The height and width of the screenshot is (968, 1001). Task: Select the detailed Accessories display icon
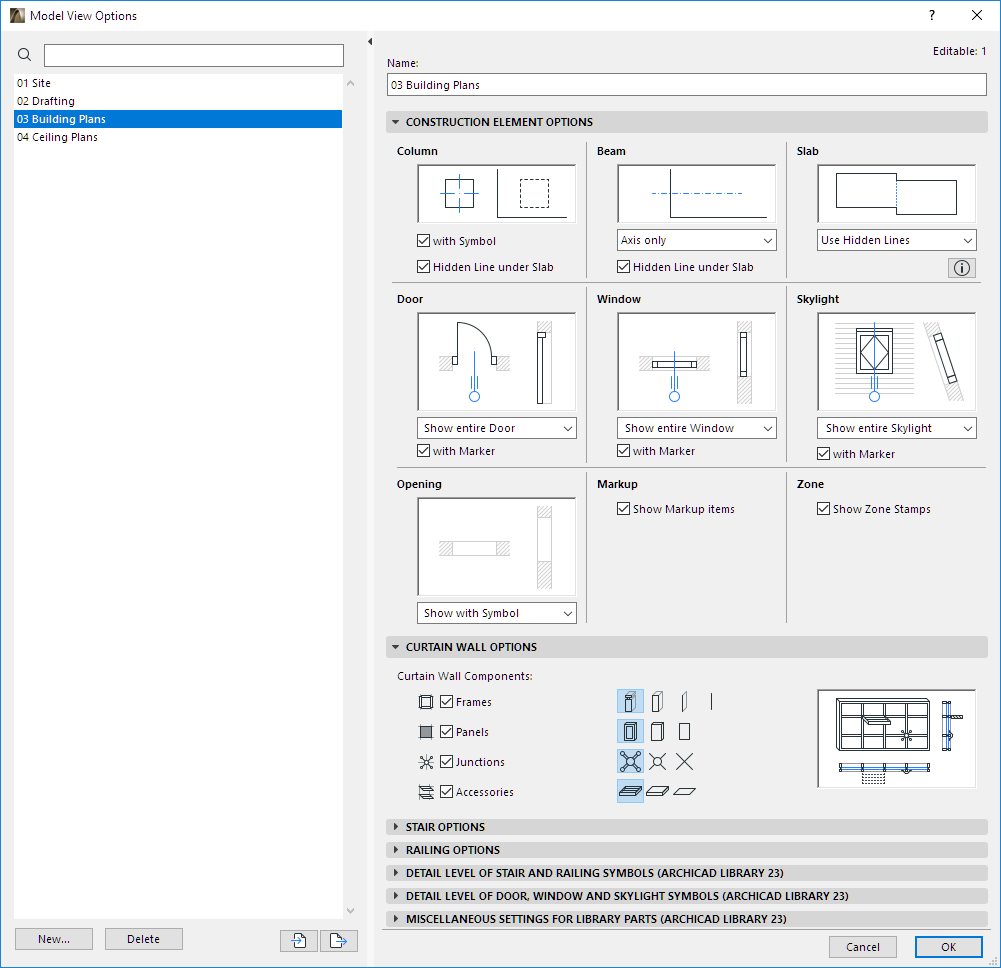tap(630, 790)
